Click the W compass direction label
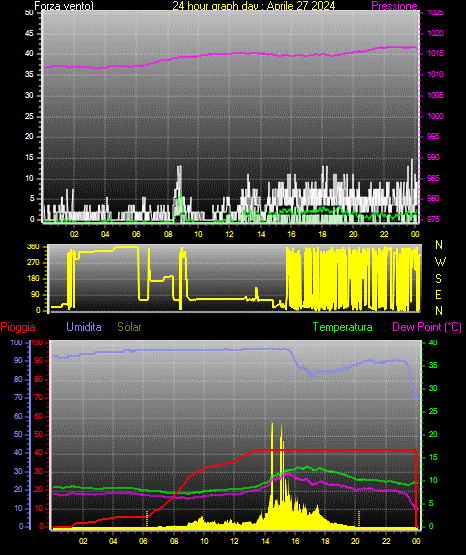The height and width of the screenshot is (555, 466). [x=440, y=262]
